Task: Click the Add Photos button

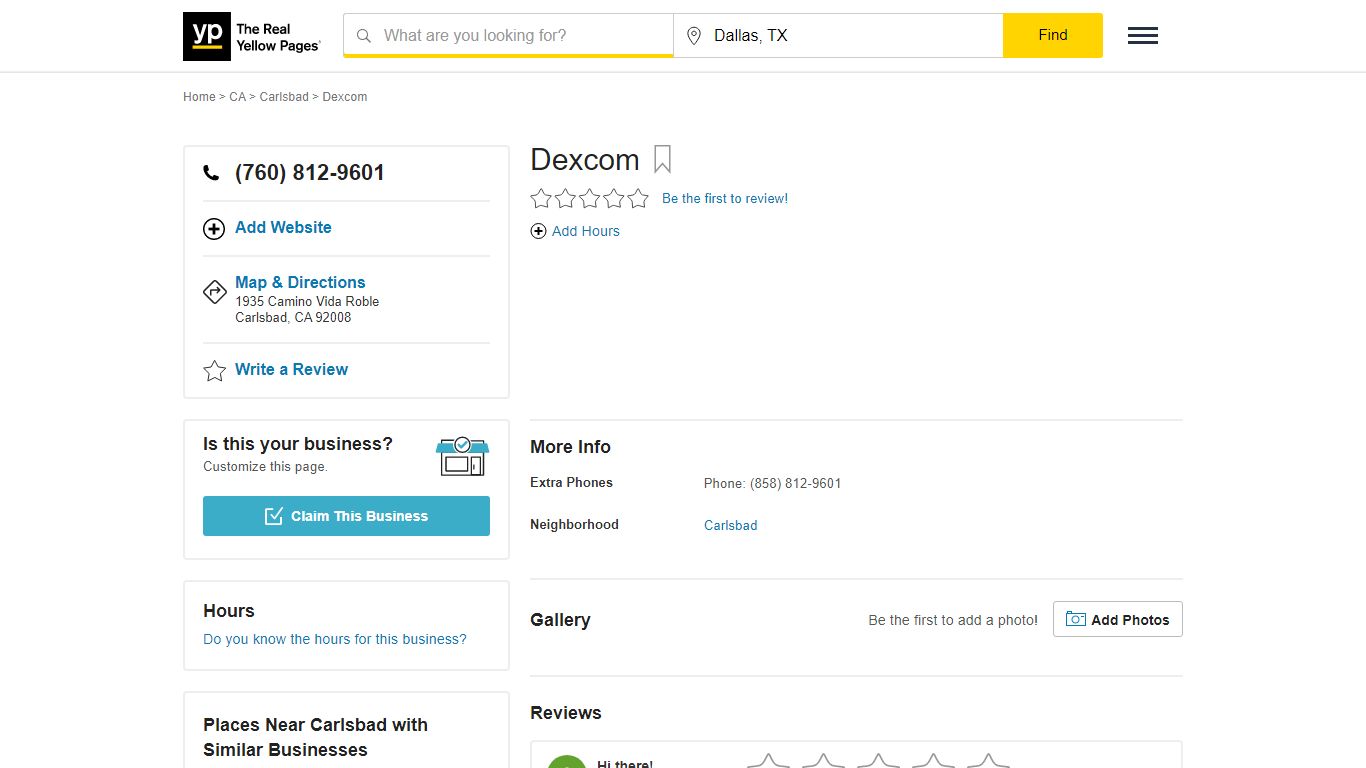Action: click(1118, 619)
